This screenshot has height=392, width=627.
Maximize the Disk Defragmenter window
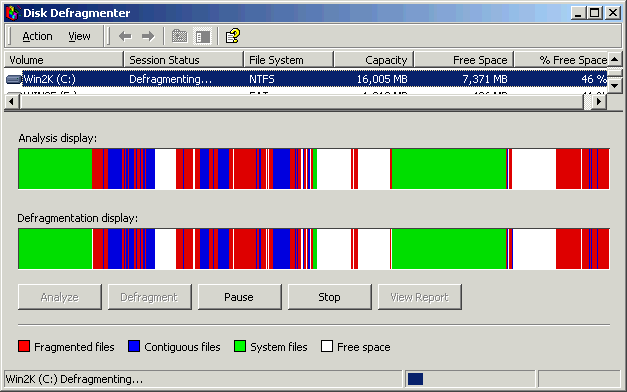click(x=595, y=13)
